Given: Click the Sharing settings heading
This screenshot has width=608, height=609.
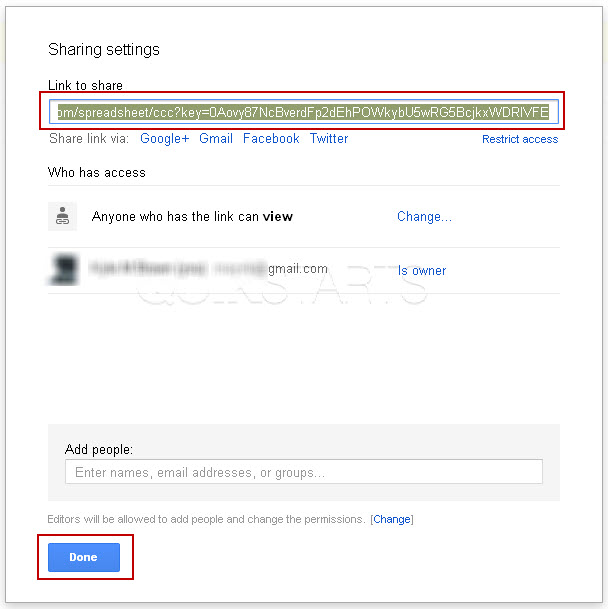Looking at the screenshot, I should [104, 50].
